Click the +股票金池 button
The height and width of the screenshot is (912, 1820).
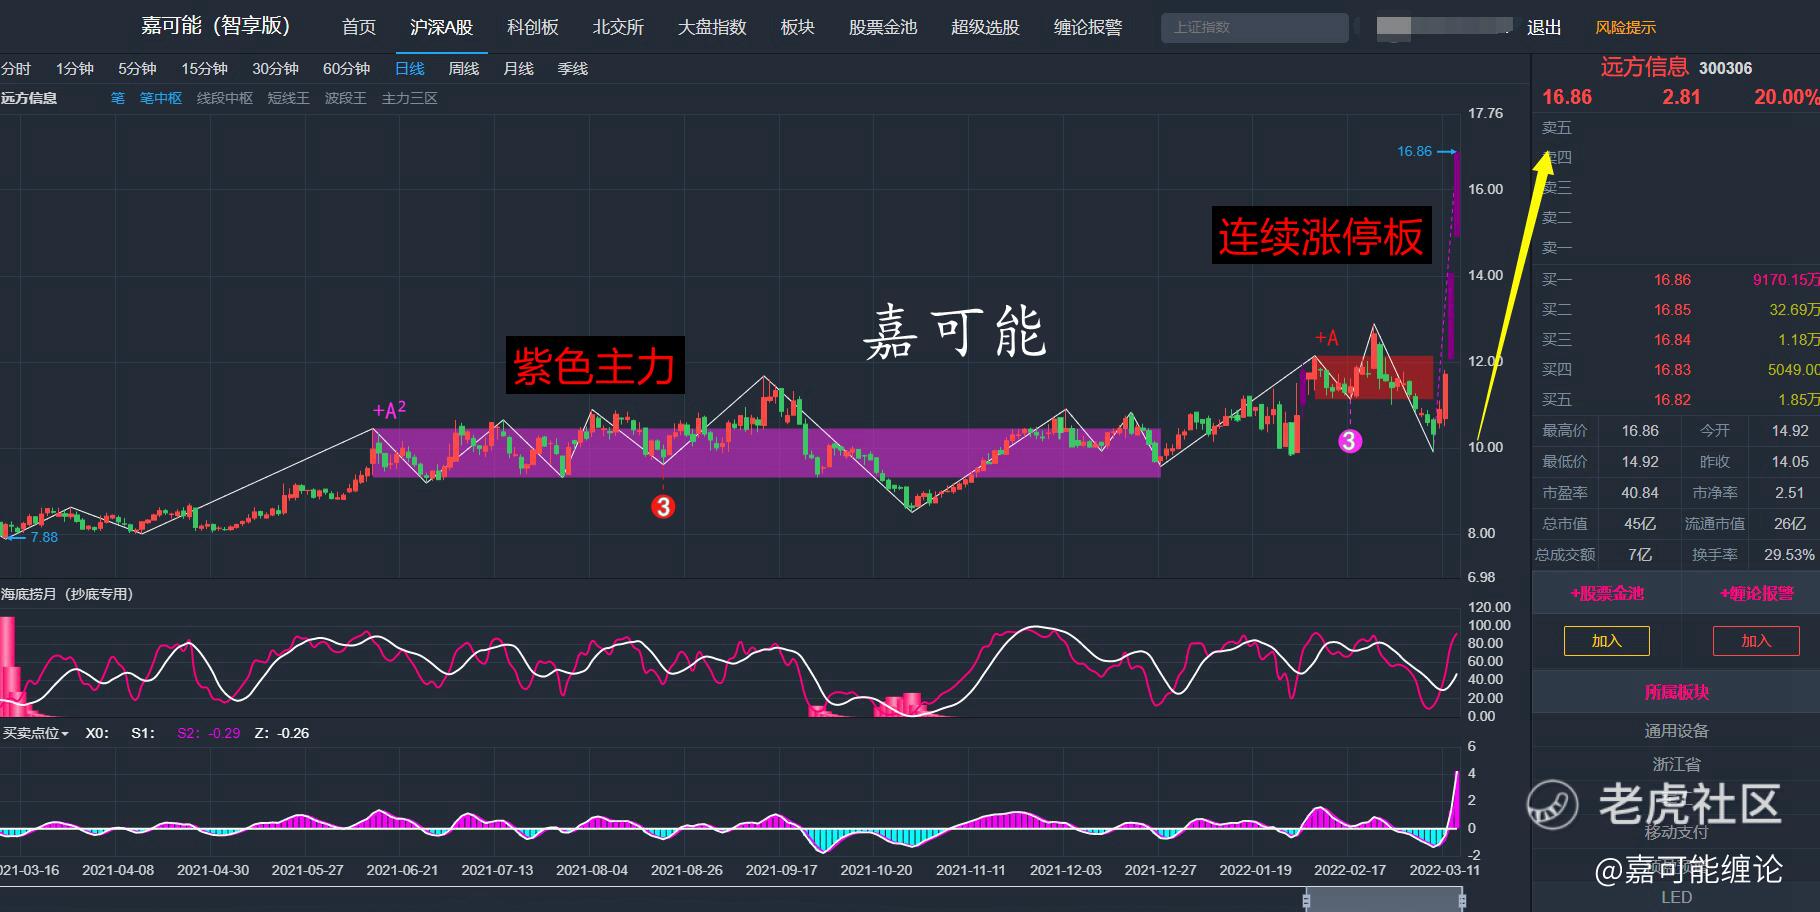[1607, 593]
